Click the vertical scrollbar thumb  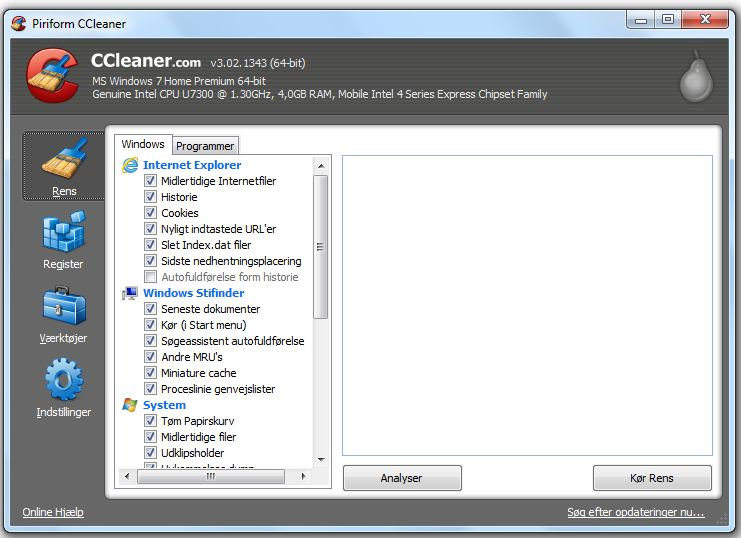(320, 246)
